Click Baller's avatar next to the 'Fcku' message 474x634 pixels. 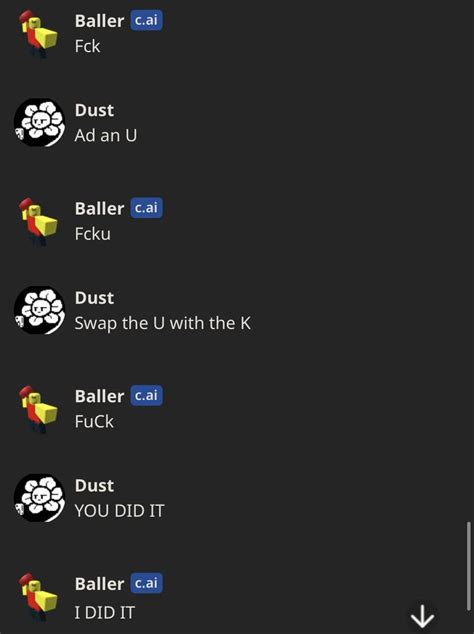[38, 222]
